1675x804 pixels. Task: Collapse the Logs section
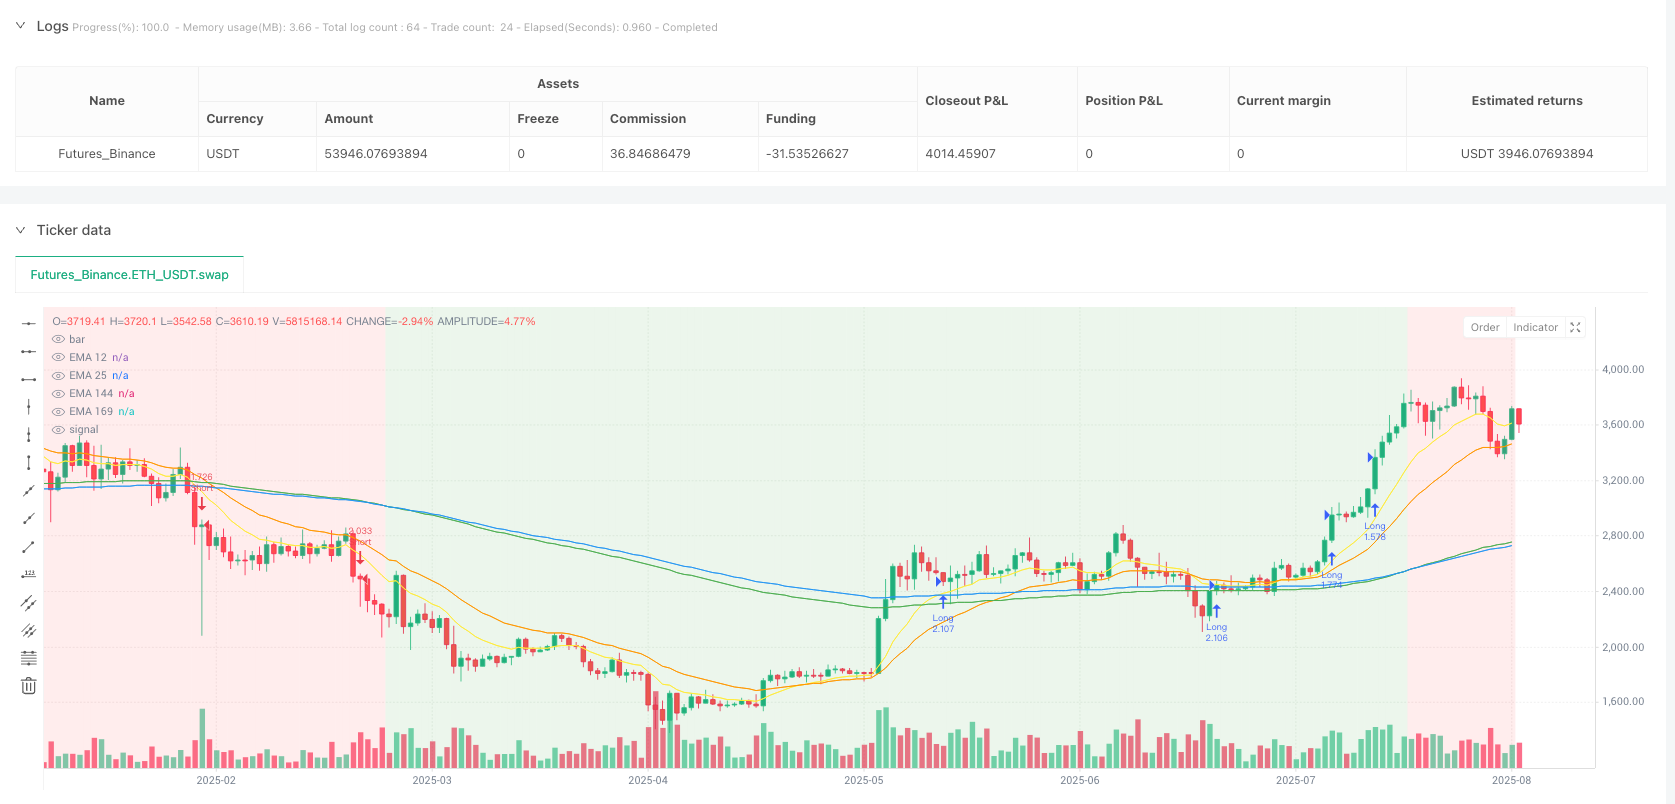point(20,26)
